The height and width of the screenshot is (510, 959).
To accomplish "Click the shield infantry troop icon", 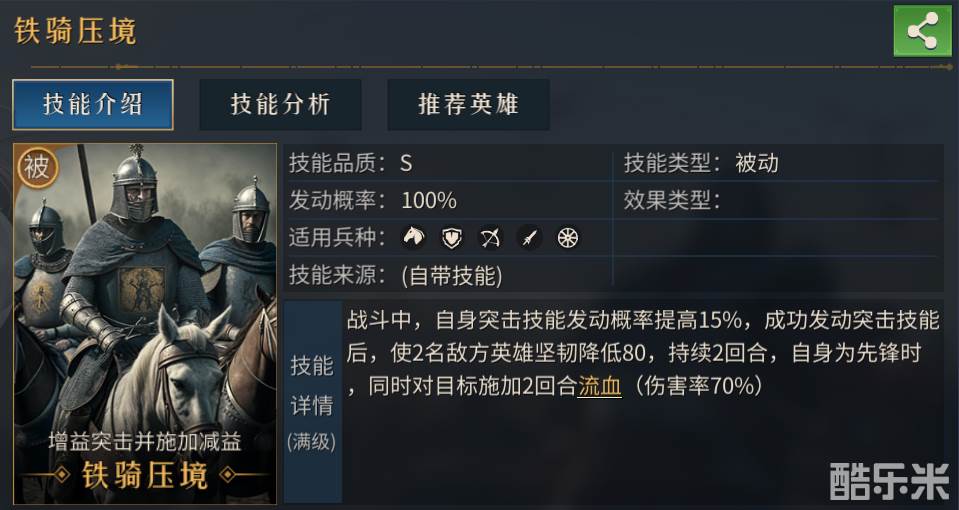I will [x=452, y=237].
